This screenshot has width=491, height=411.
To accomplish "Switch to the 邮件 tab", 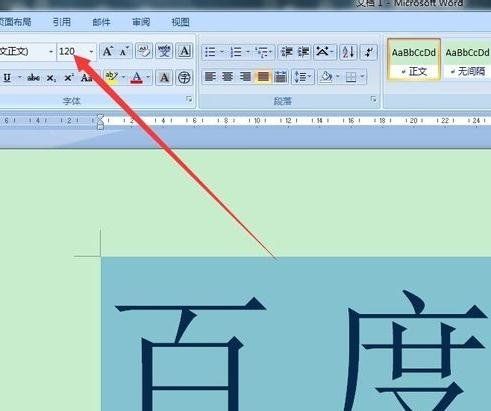I will click(x=101, y=22).
